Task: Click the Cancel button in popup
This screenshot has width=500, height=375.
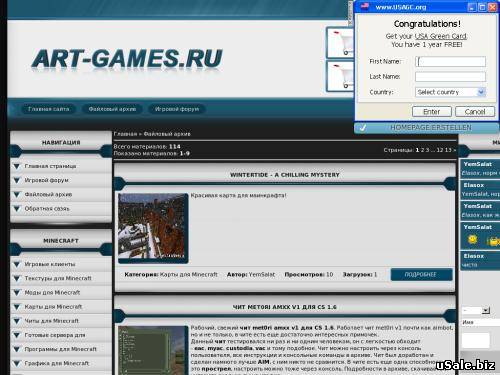Action: pyautogui.click(x=475, y=112)
